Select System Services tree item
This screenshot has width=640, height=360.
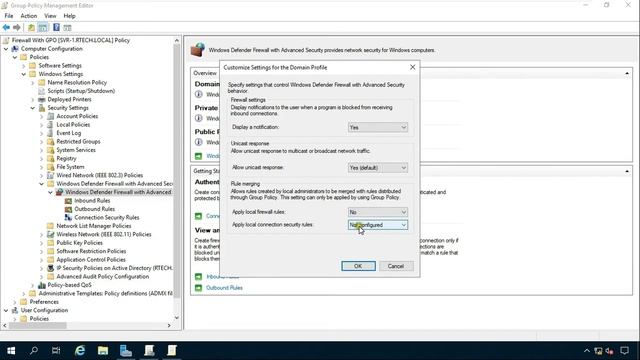click(76, 150)
